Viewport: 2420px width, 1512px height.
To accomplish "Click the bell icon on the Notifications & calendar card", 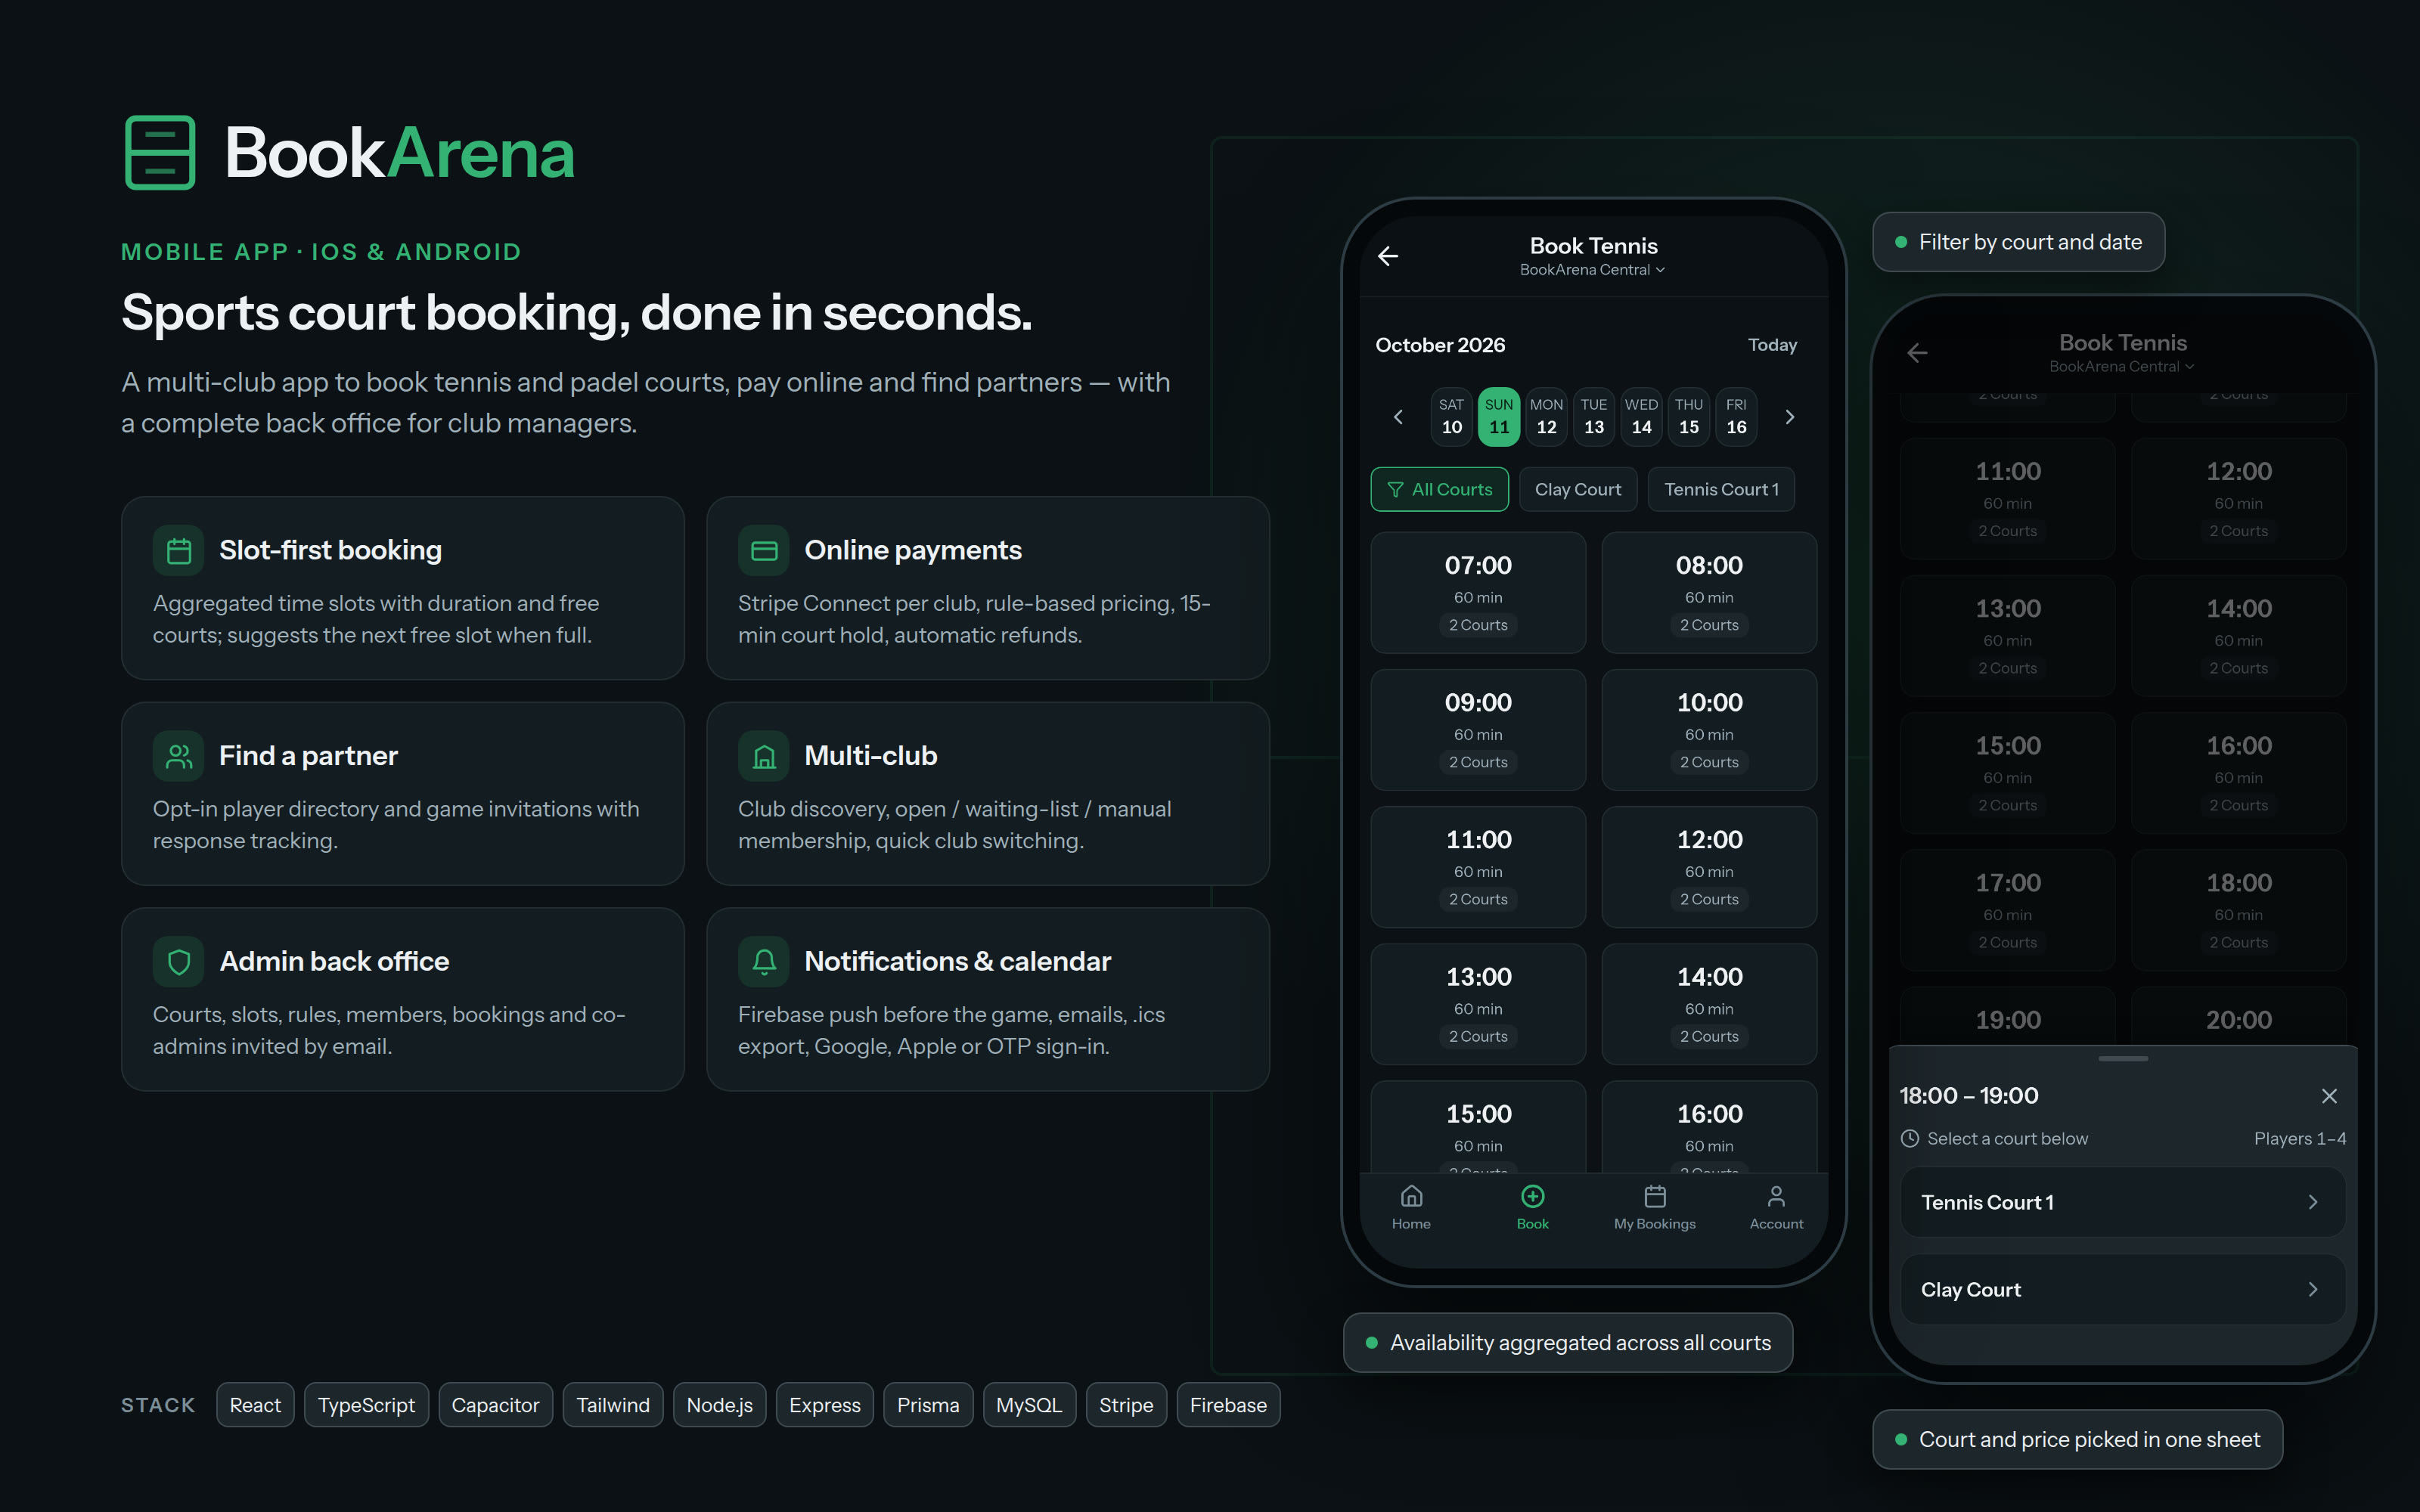I will coord(764,962).
